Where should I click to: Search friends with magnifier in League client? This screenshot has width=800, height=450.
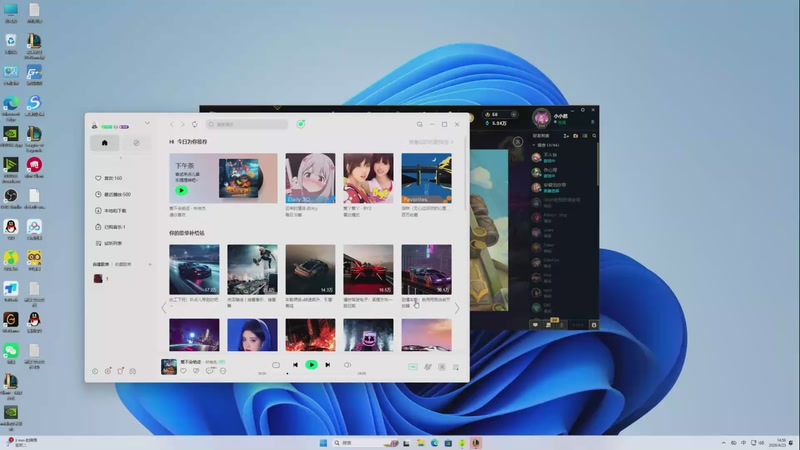click(x=594, y=136)
